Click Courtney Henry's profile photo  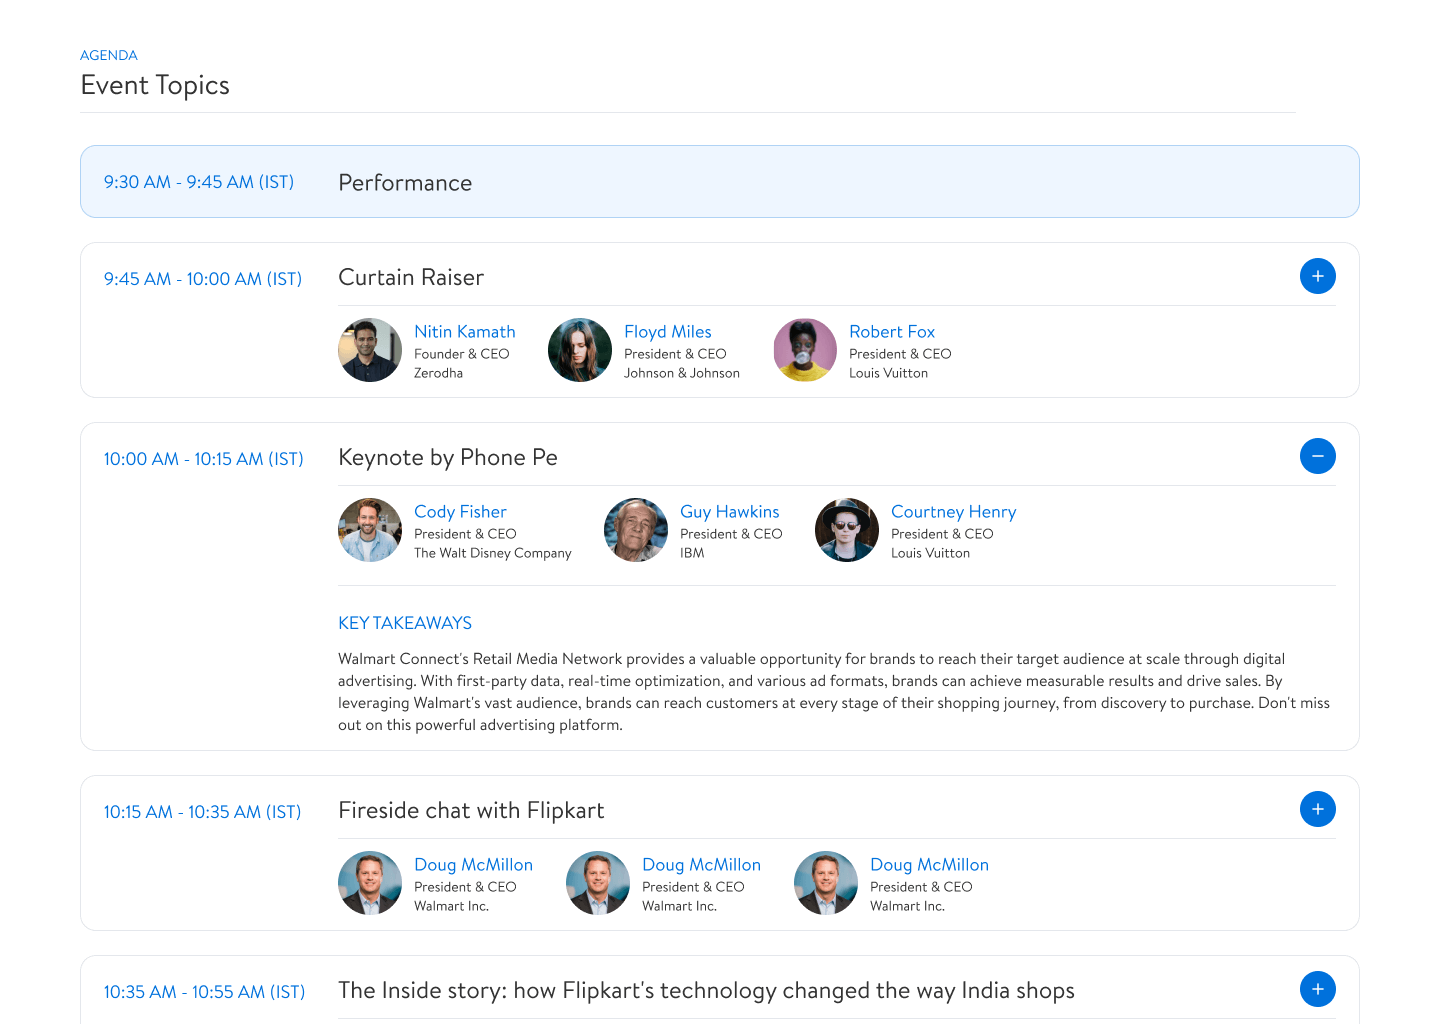click(847, 530)
